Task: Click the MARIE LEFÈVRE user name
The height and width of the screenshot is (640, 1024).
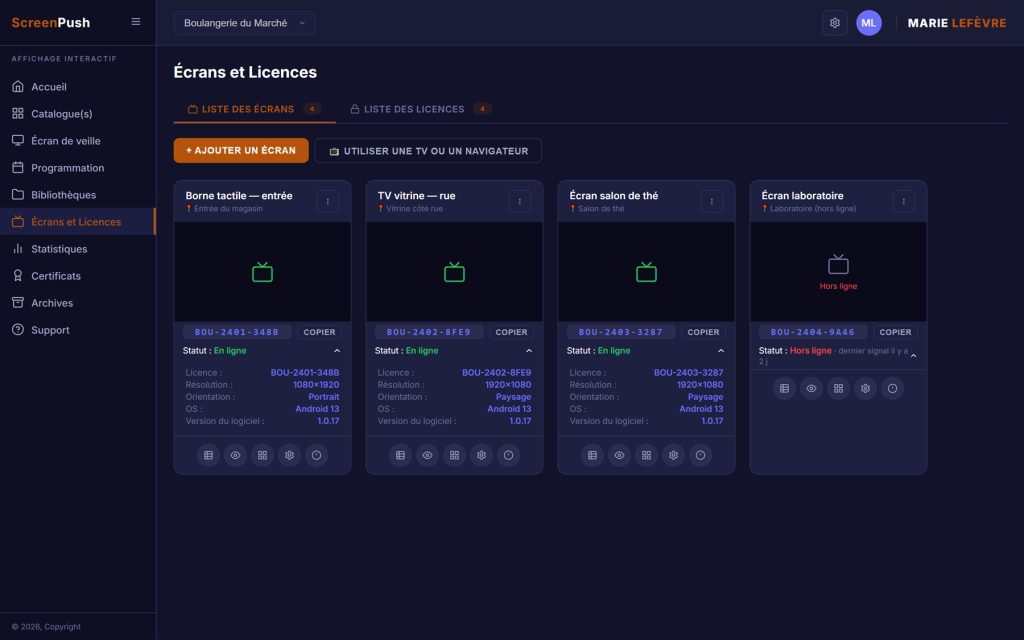Action: [x=957, y=23]
